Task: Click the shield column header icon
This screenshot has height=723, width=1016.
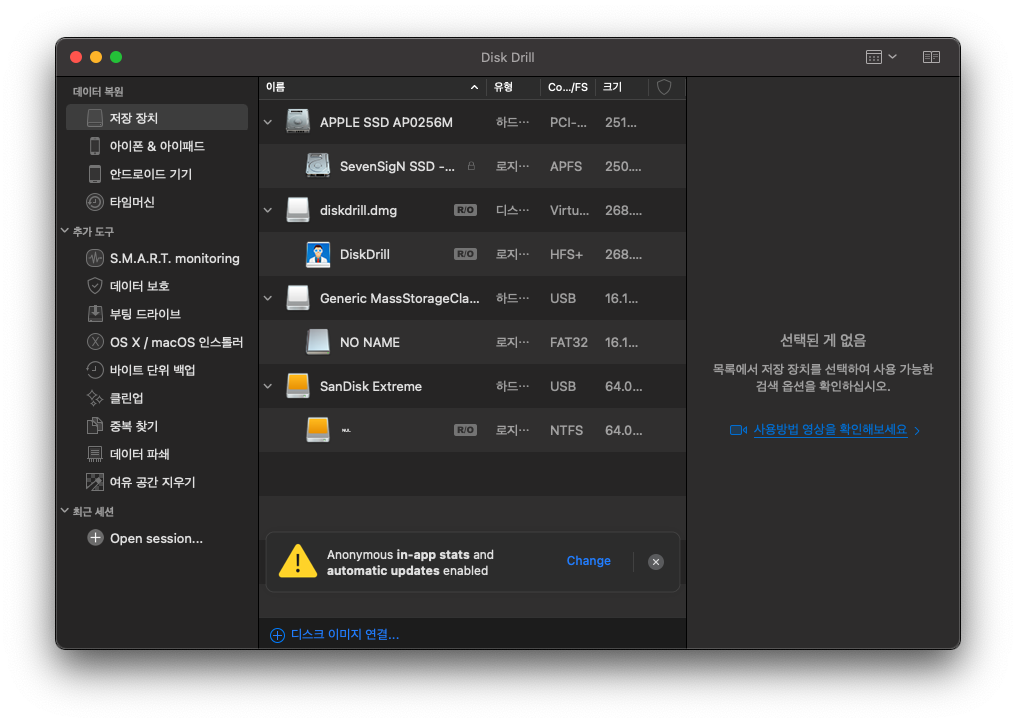Action: [x=664, y=87]
